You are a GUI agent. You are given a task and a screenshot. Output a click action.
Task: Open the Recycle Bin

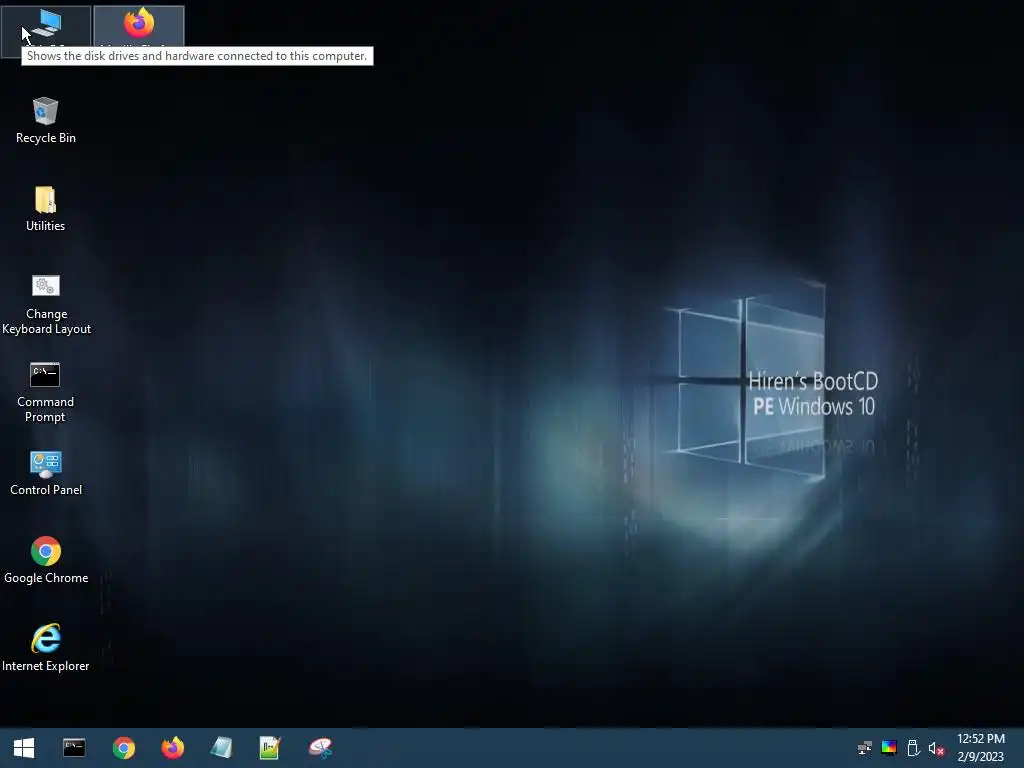coord(46,120)
